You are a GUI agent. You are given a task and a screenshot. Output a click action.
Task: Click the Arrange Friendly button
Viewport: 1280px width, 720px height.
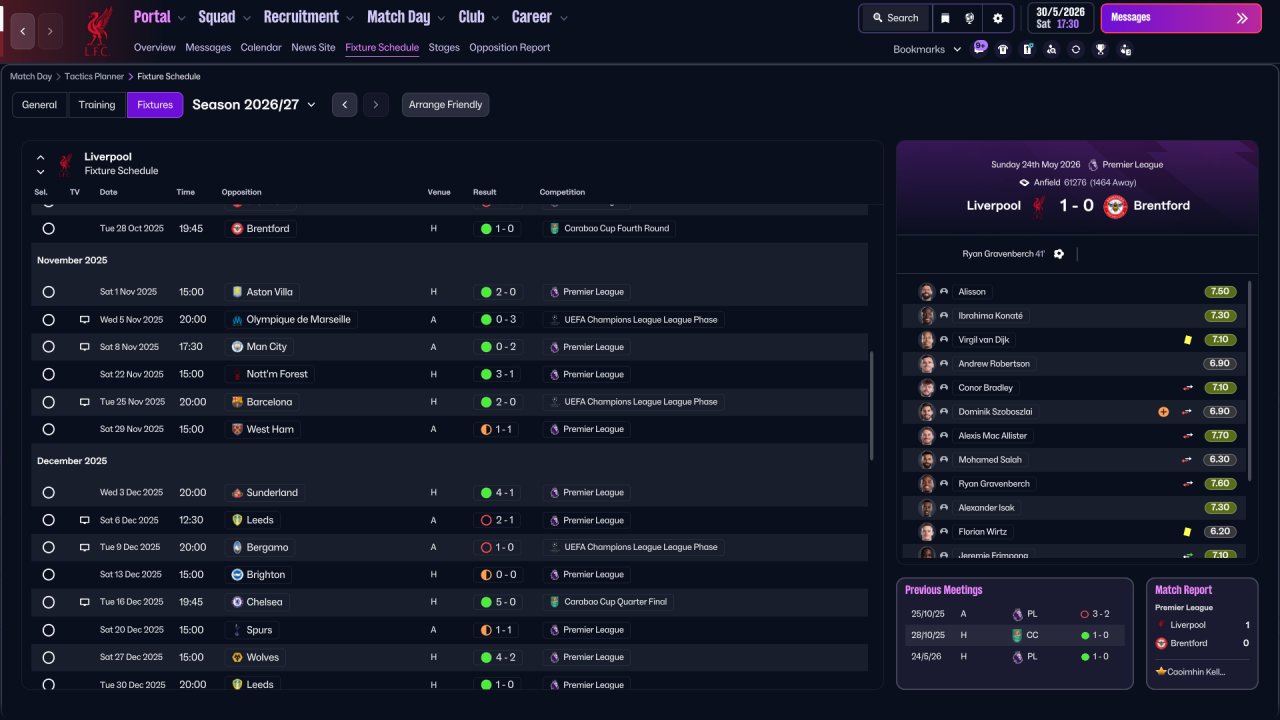point(446,105)
